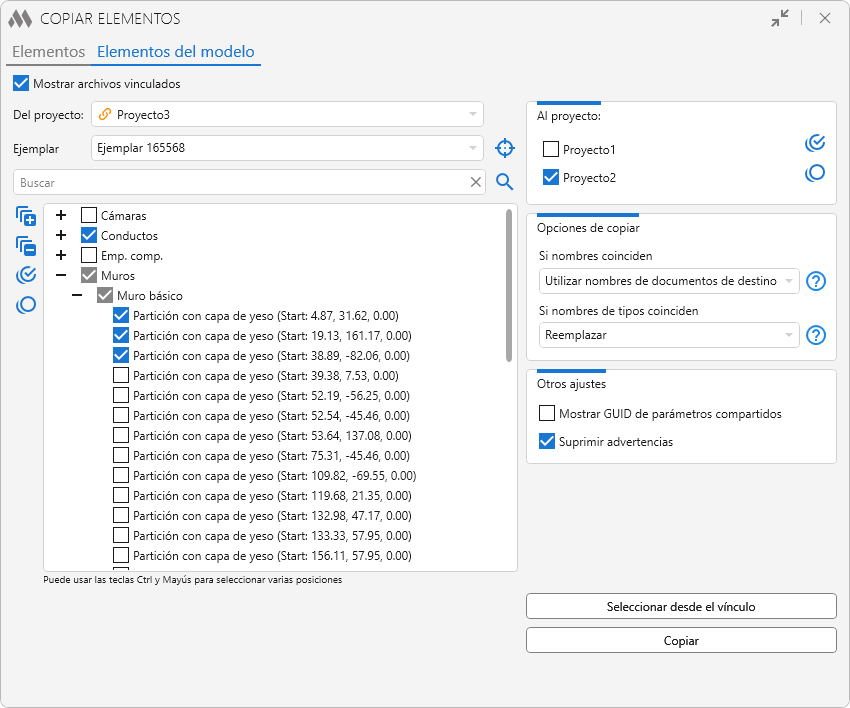Select all target projects icon
The width and height of the screenshot is (850, 708).
[815, 143]
